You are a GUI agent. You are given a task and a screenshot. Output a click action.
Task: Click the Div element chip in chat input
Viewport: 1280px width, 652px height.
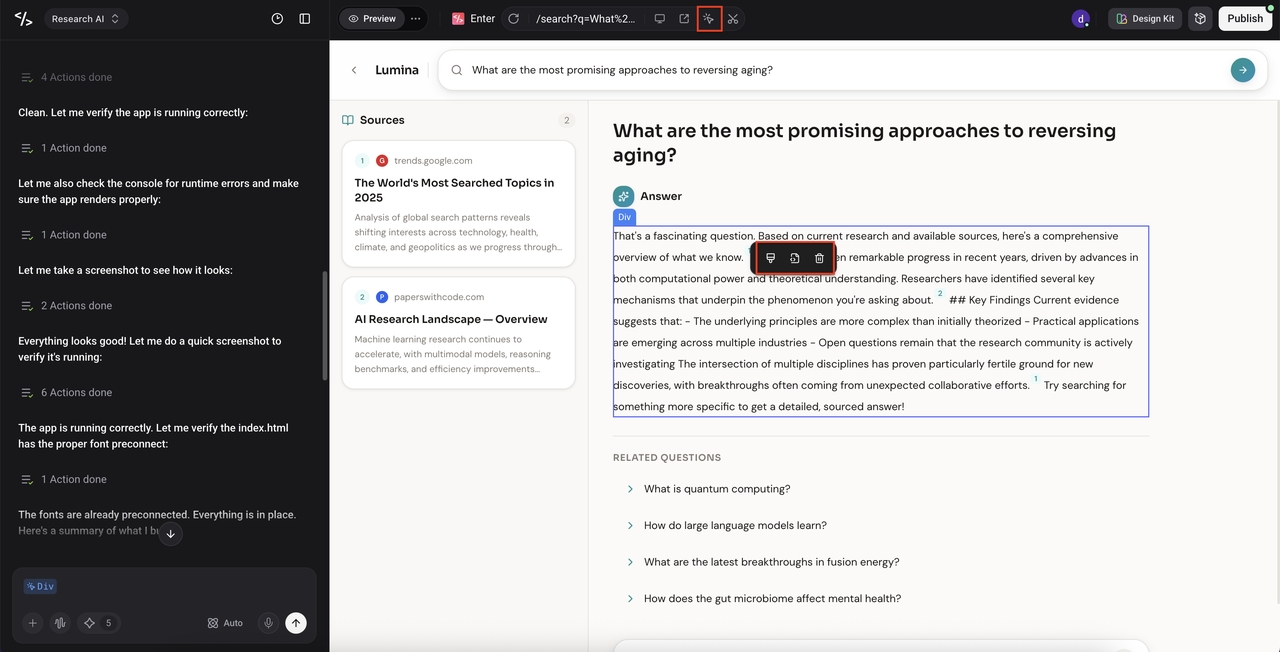(x=40, y=587)
